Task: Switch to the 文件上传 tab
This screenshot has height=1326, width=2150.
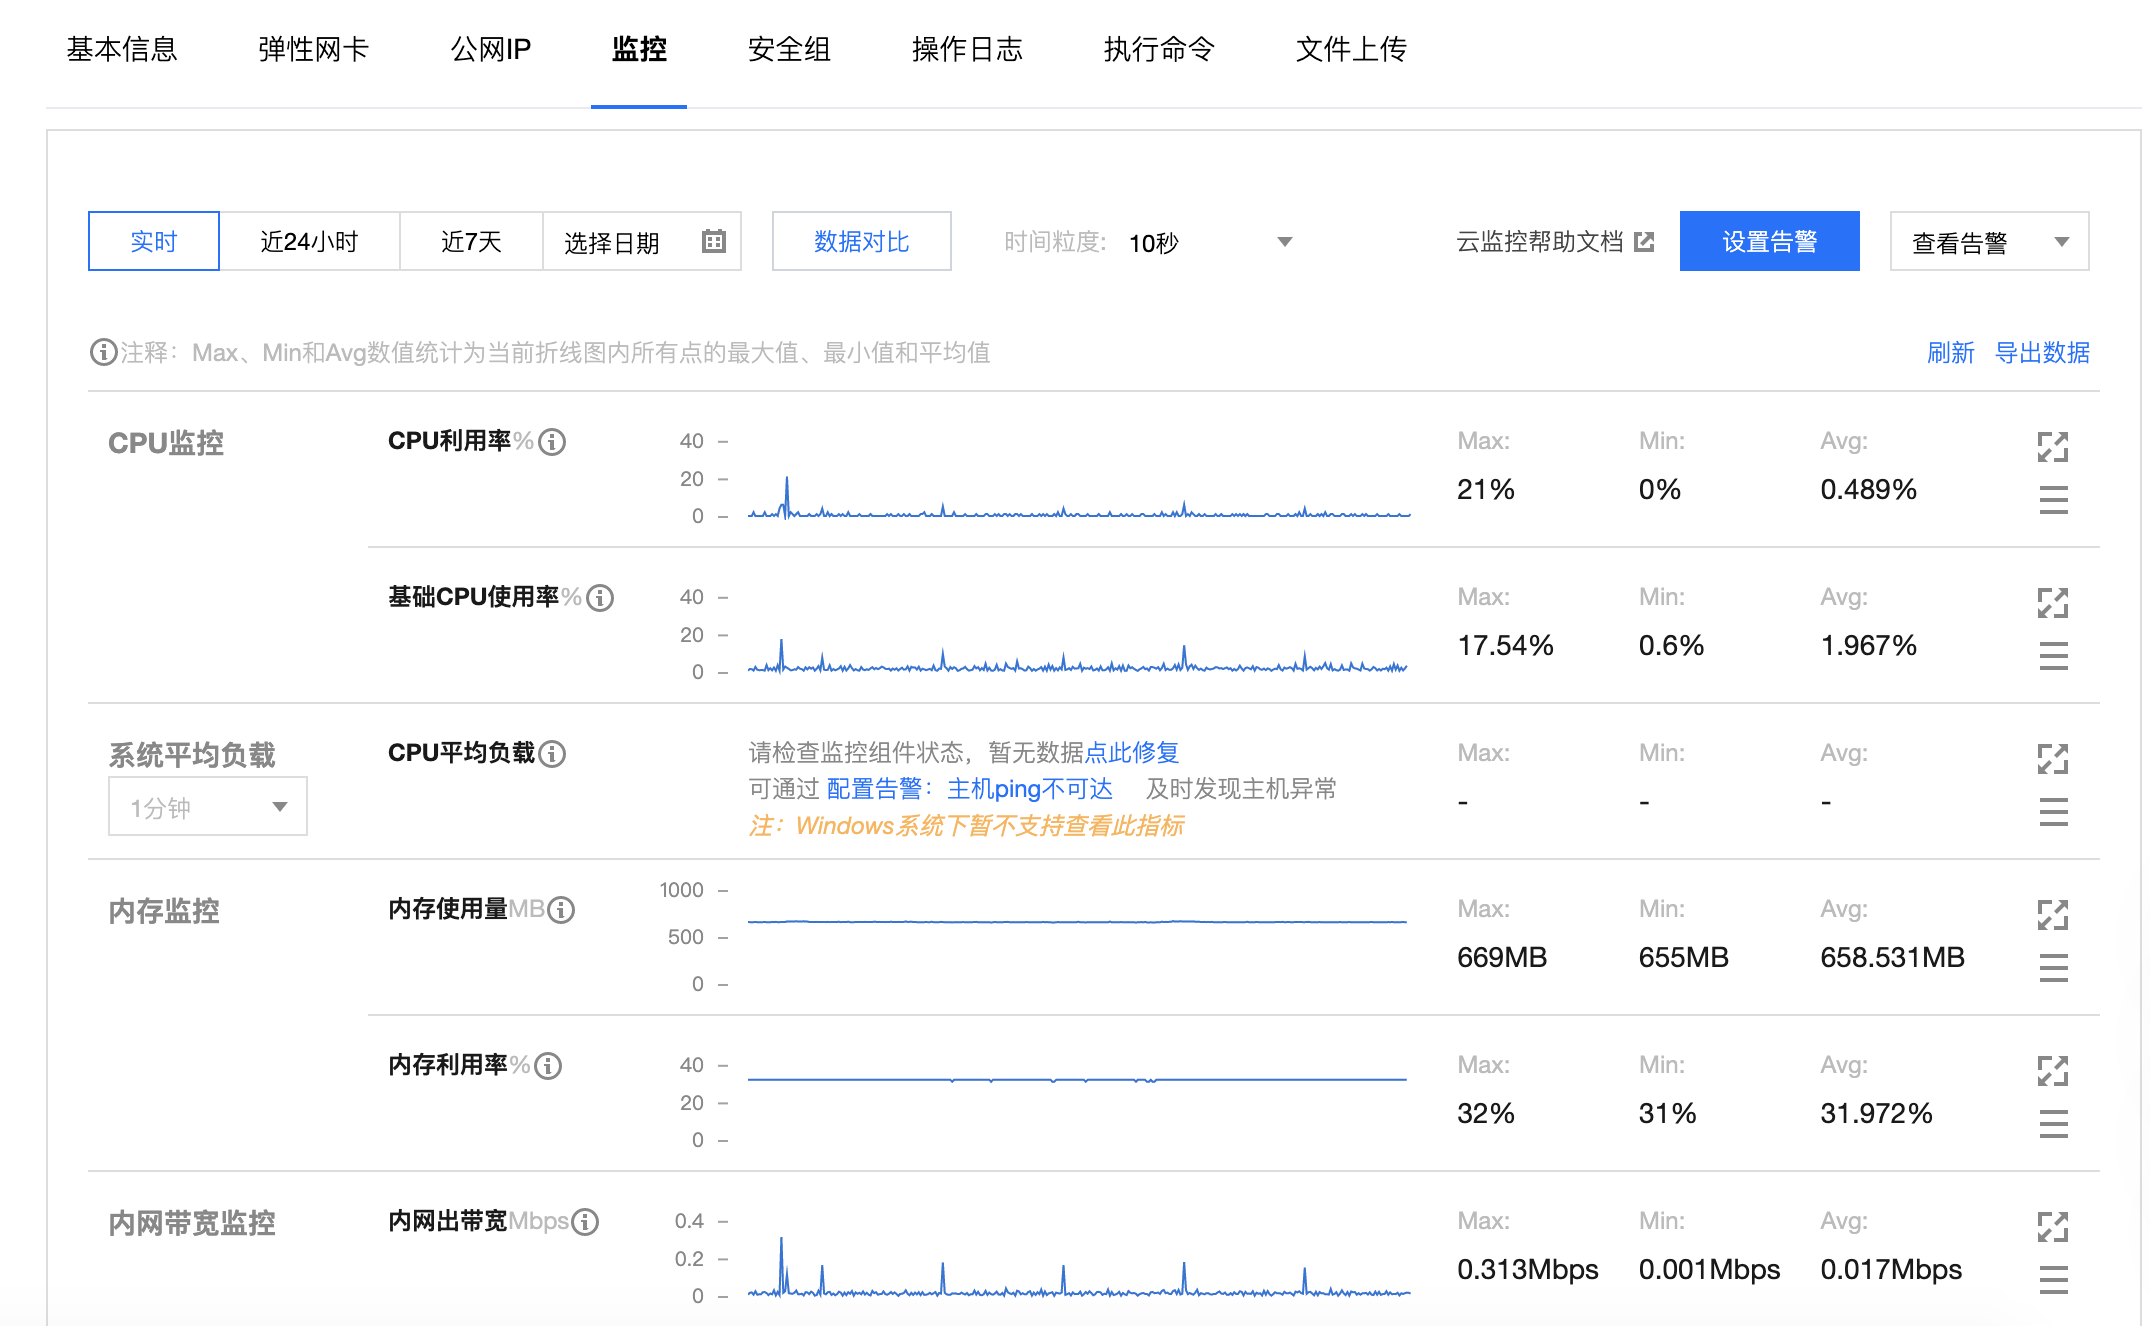Action: click(x=1351, y=49)
